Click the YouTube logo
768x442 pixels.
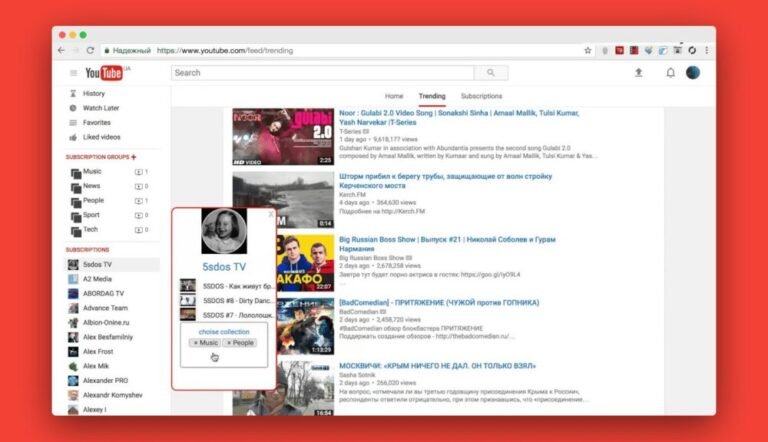tap(104, 73)
